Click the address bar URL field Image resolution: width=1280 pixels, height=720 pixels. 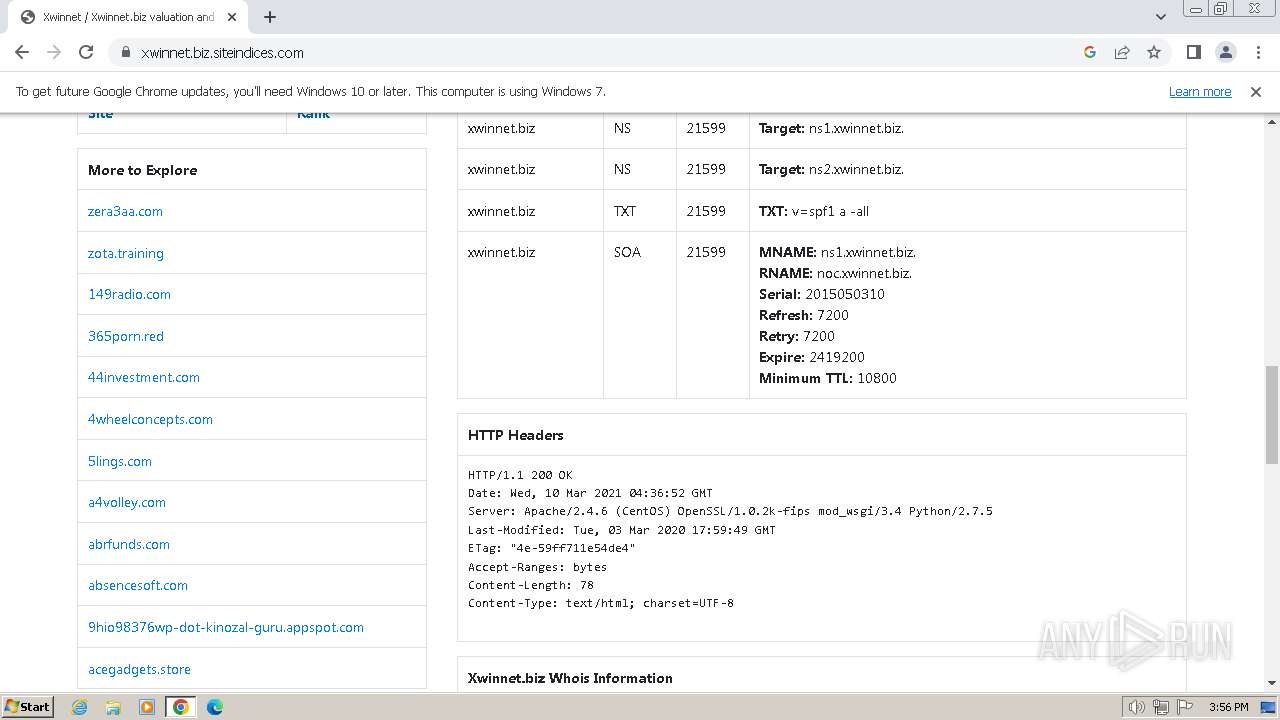[600, 52]
